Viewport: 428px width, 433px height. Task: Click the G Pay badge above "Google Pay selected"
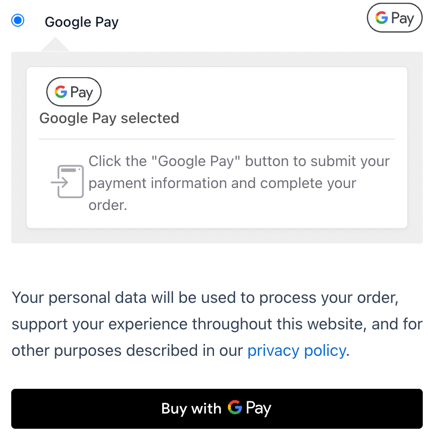click(74, 92)
